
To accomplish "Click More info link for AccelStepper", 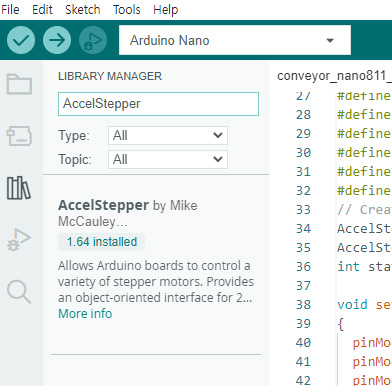I will [85, 314].
